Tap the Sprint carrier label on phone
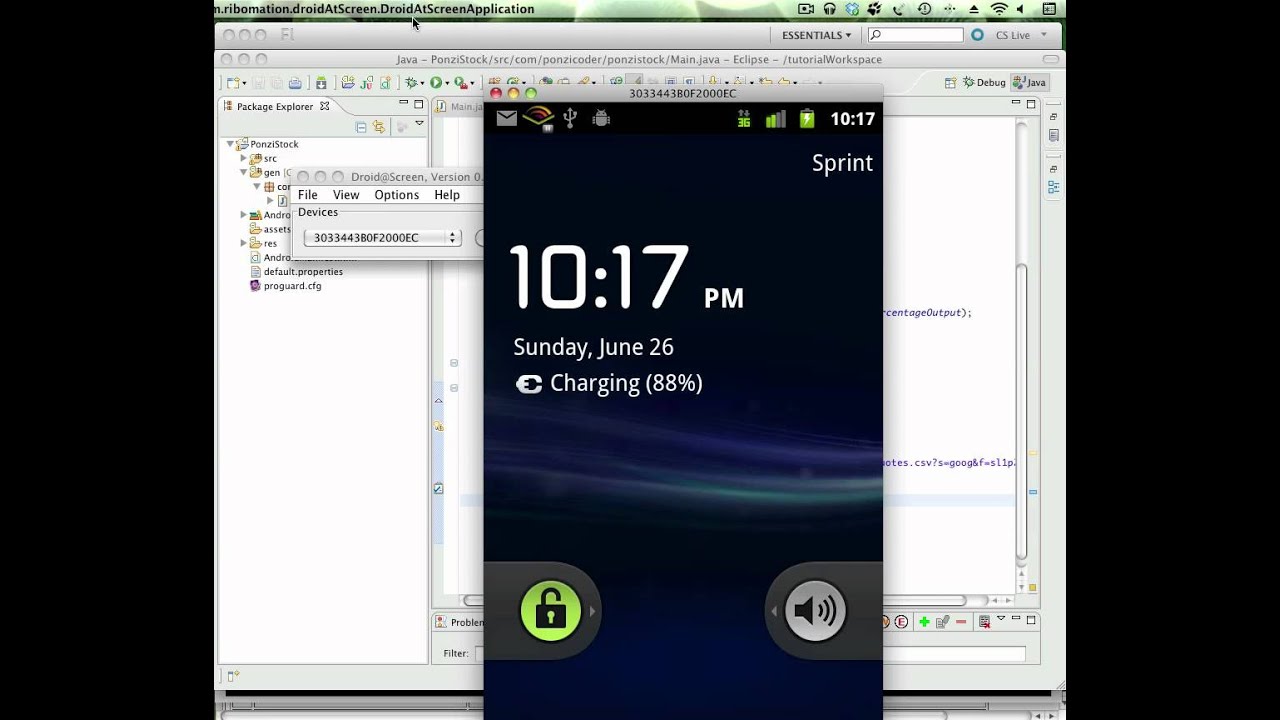The width and height of the screenshot is (1280, 720). [842, 163]
